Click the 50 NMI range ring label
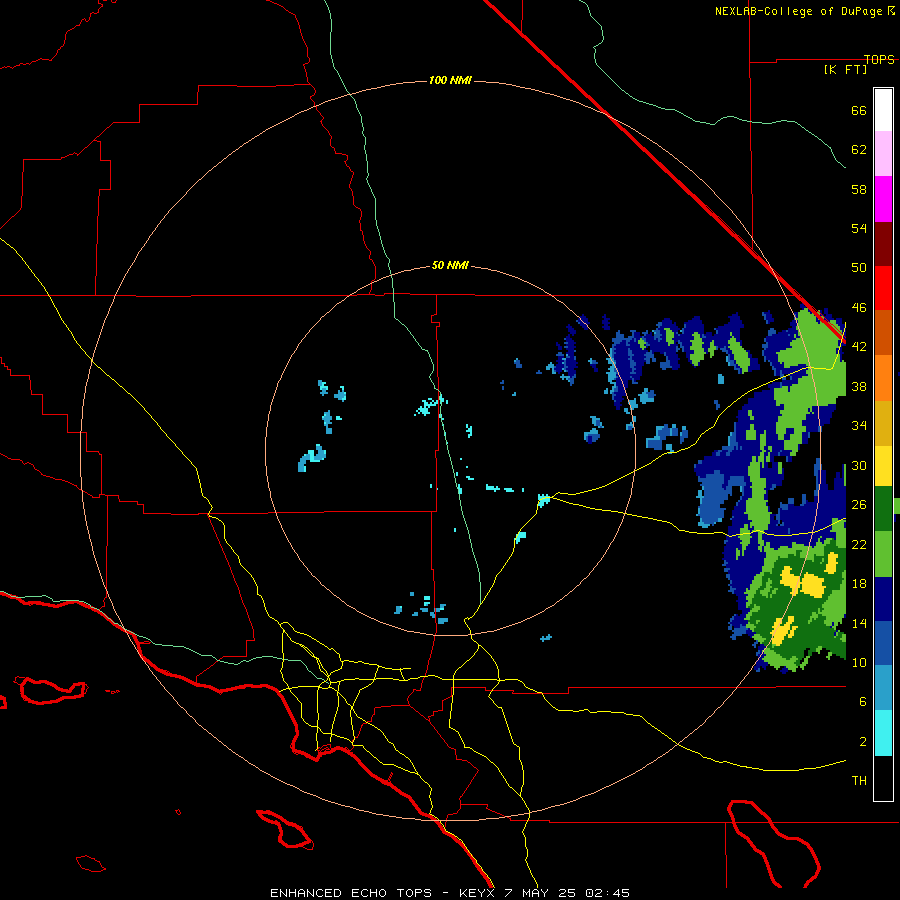The width and height of the screenshot is (900, 900). click(x=450, y=265)
